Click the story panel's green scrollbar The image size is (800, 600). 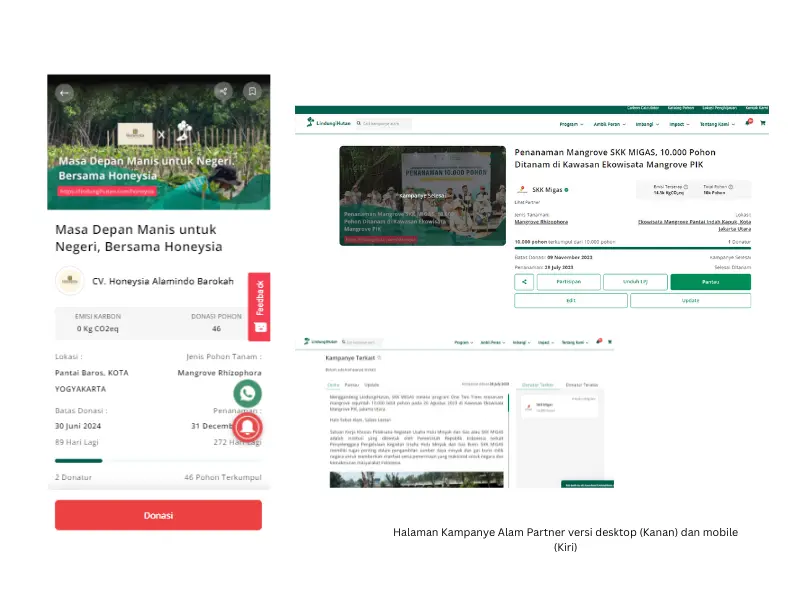click(x=508, y=402)
